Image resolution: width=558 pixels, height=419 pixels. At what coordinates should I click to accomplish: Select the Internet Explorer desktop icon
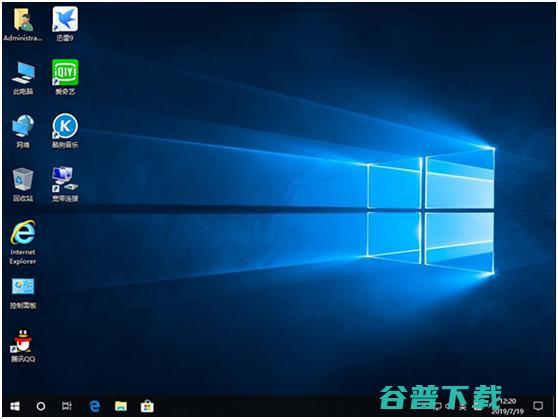(23, 242)
